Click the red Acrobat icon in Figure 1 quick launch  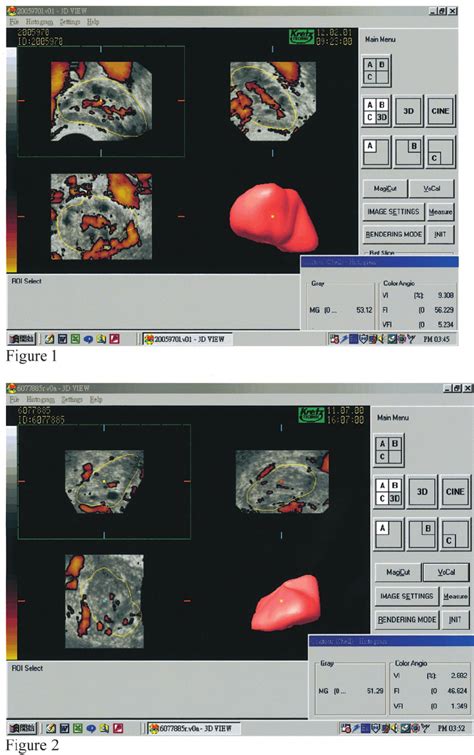(114, 339)
